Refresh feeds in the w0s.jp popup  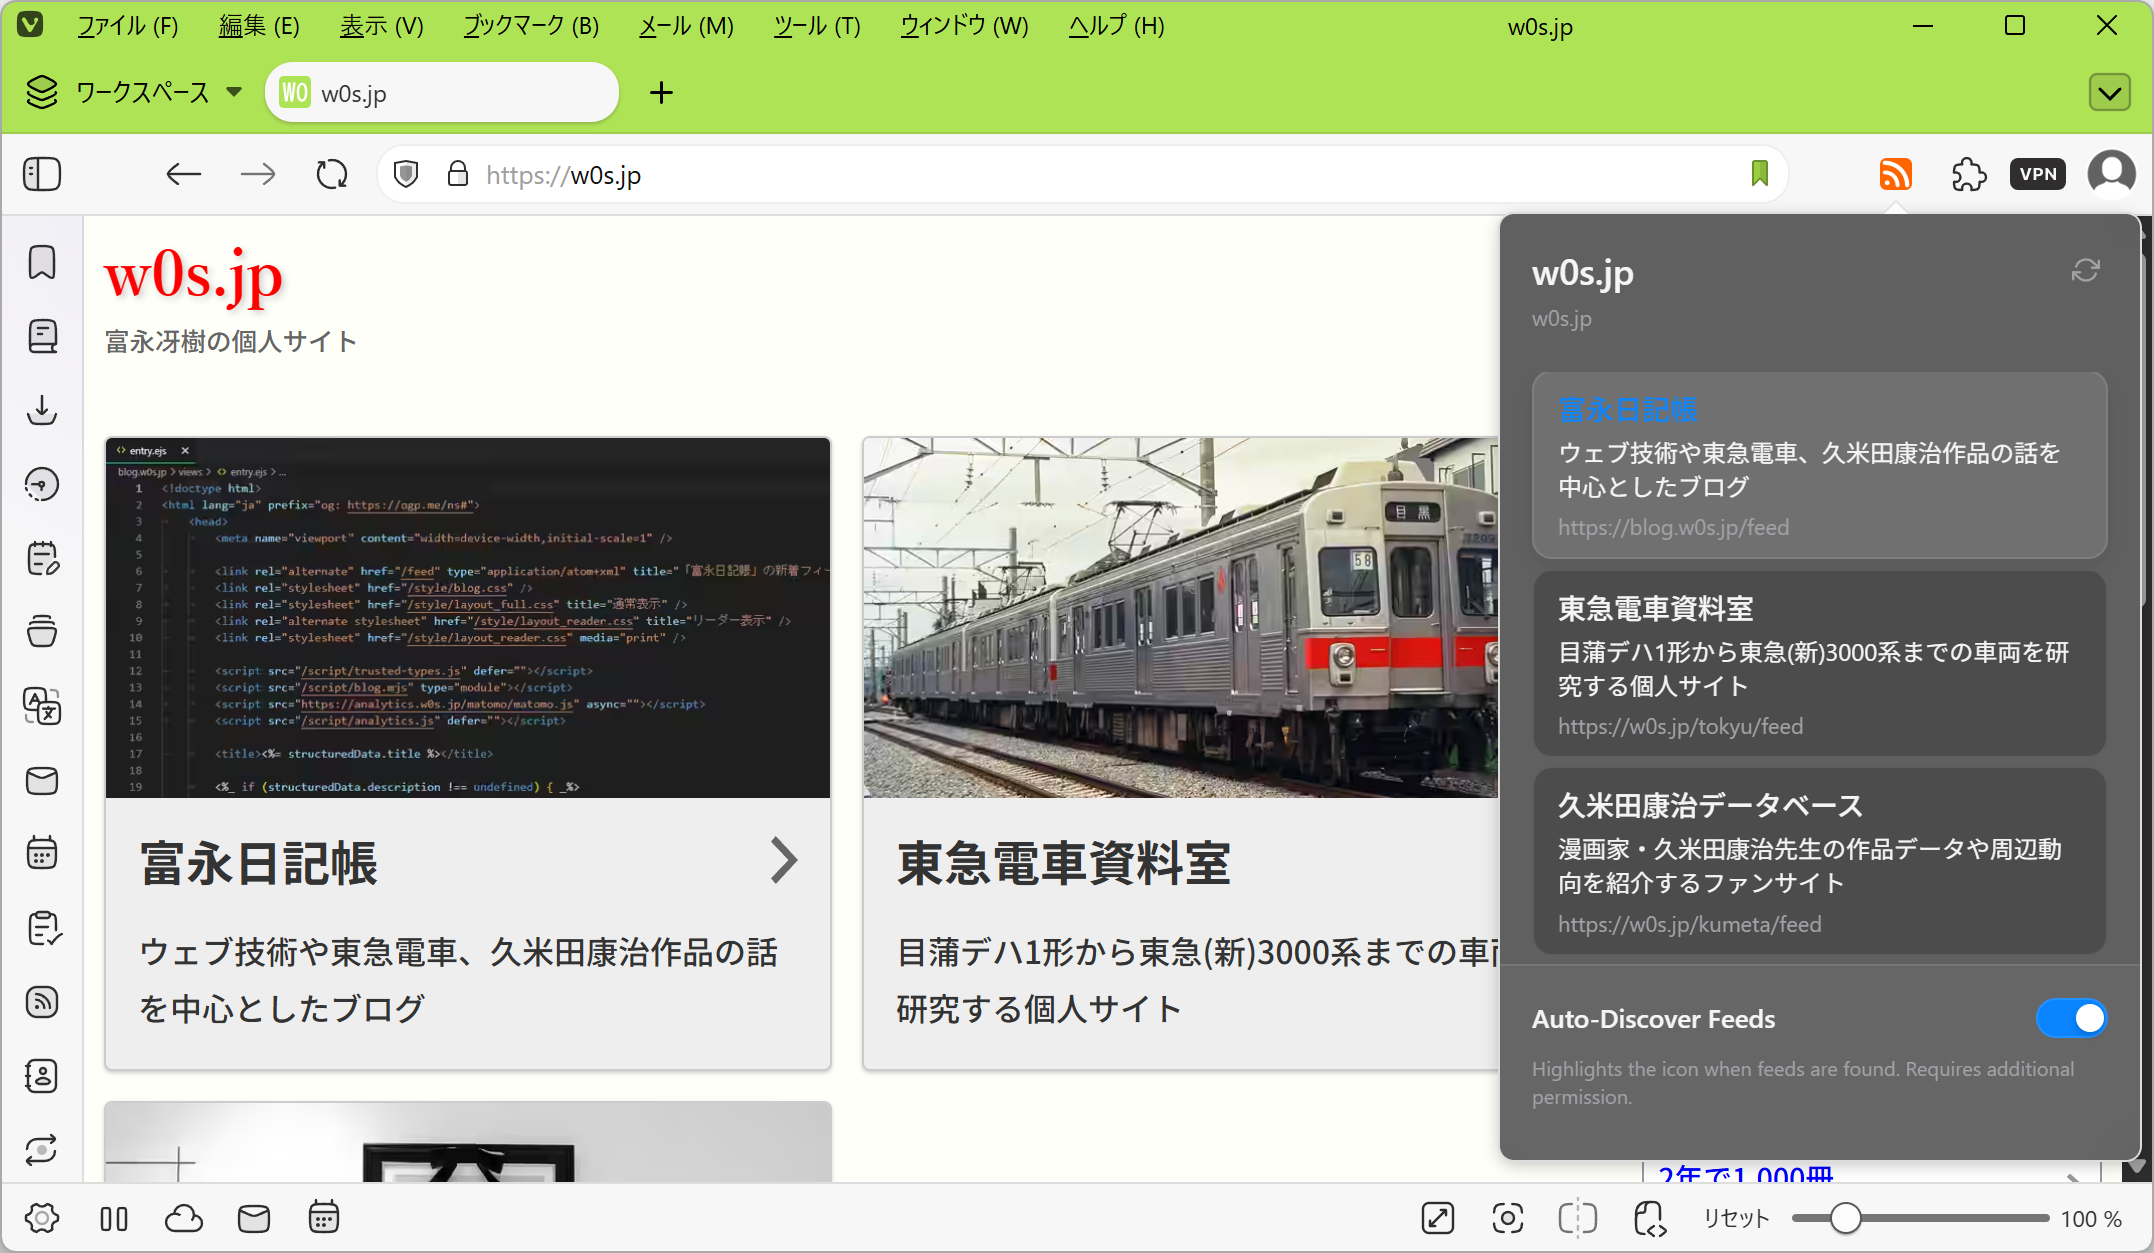click(2085, 270)
